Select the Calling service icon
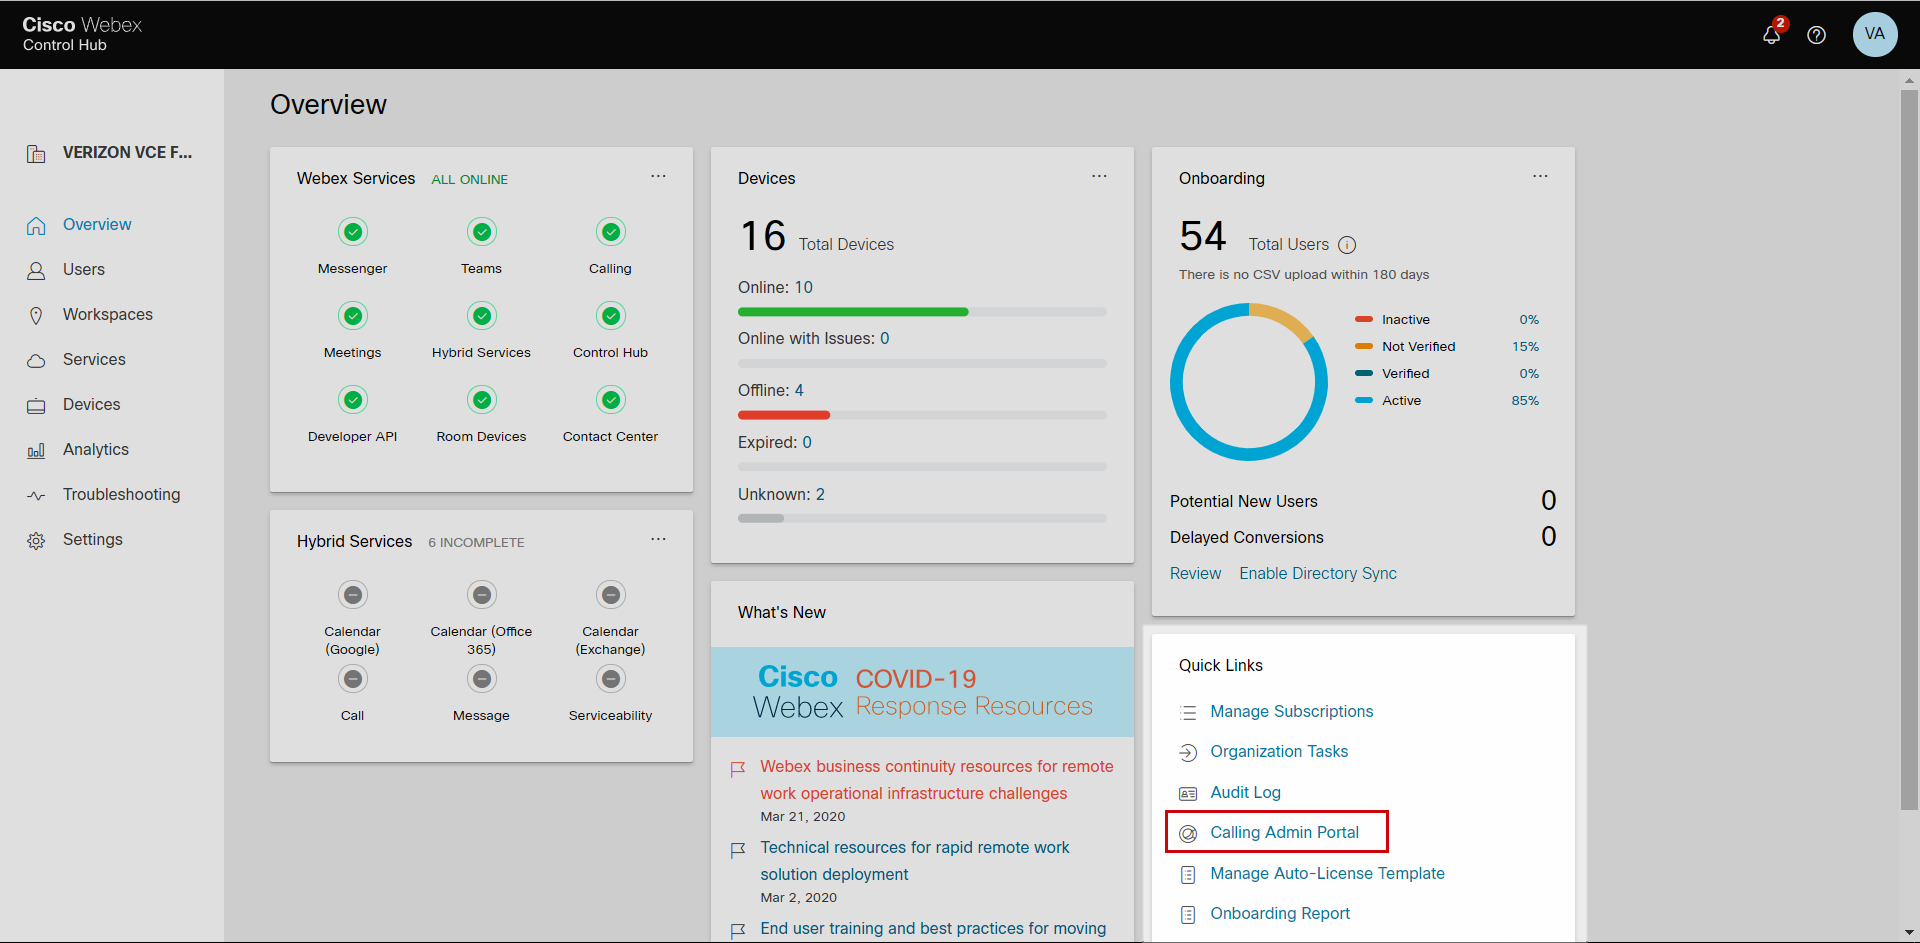The image size is (1920, 943). click(610, 231)
